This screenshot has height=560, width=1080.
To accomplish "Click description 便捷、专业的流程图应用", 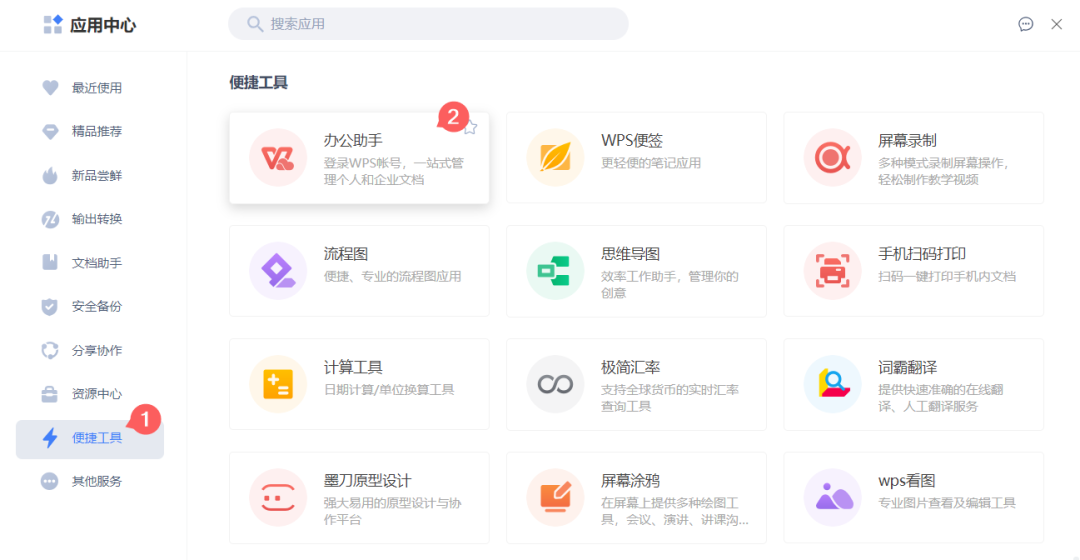I will [393, 277].
